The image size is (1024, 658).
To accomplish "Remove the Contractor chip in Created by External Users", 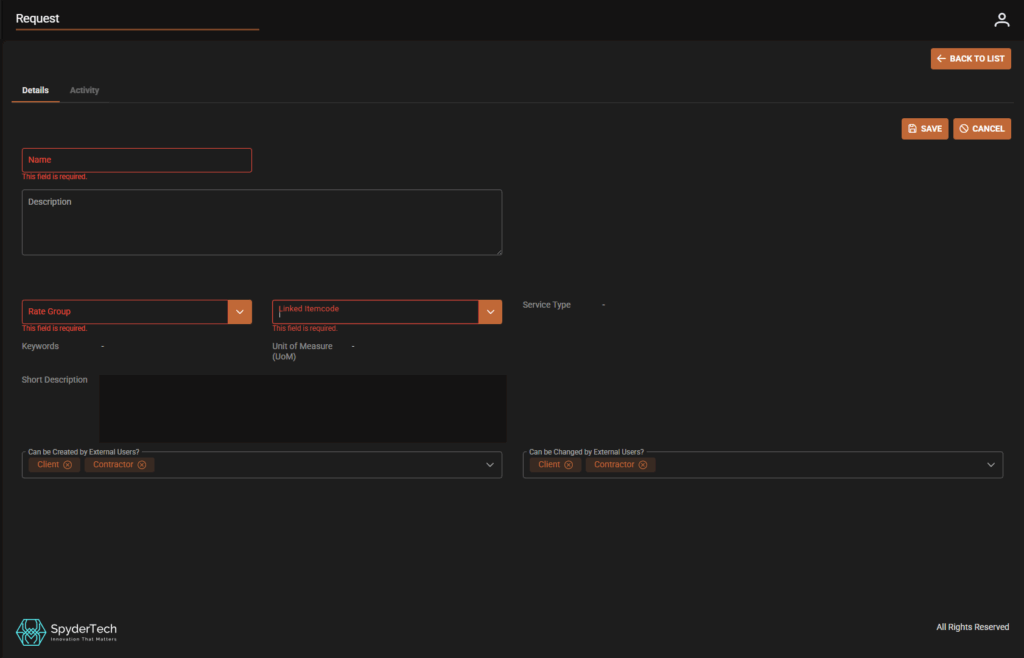I will point(142,465).
